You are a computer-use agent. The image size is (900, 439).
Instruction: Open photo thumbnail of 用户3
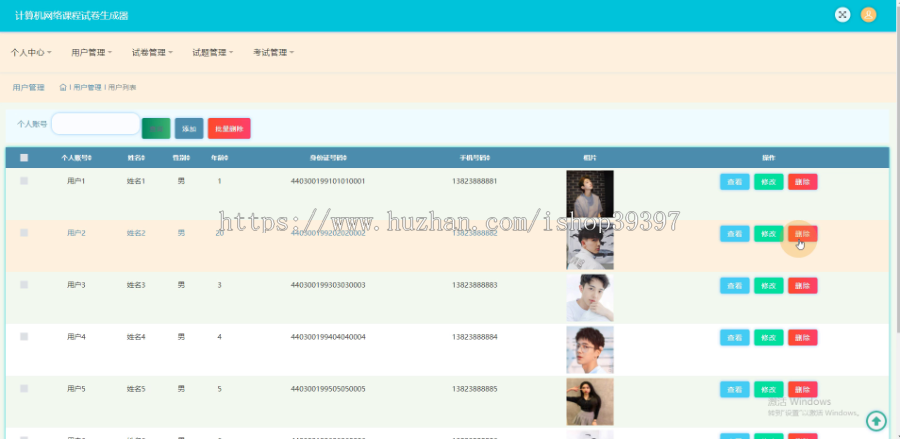590,298
